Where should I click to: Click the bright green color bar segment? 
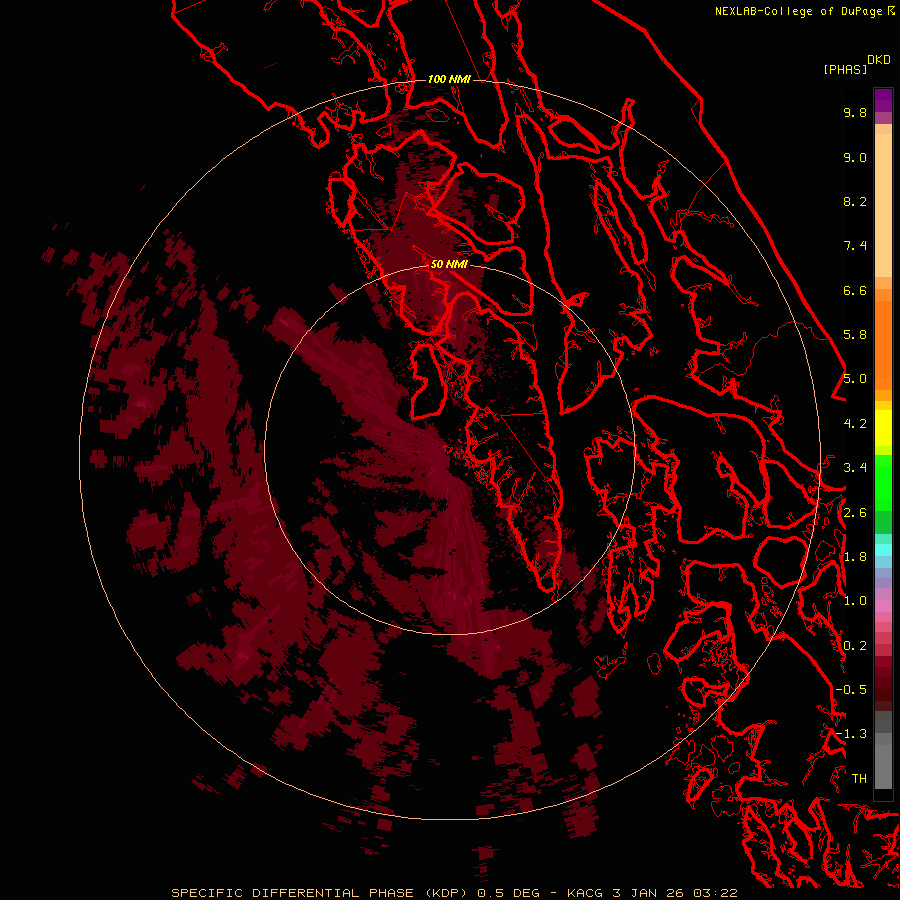click(883, 483)
